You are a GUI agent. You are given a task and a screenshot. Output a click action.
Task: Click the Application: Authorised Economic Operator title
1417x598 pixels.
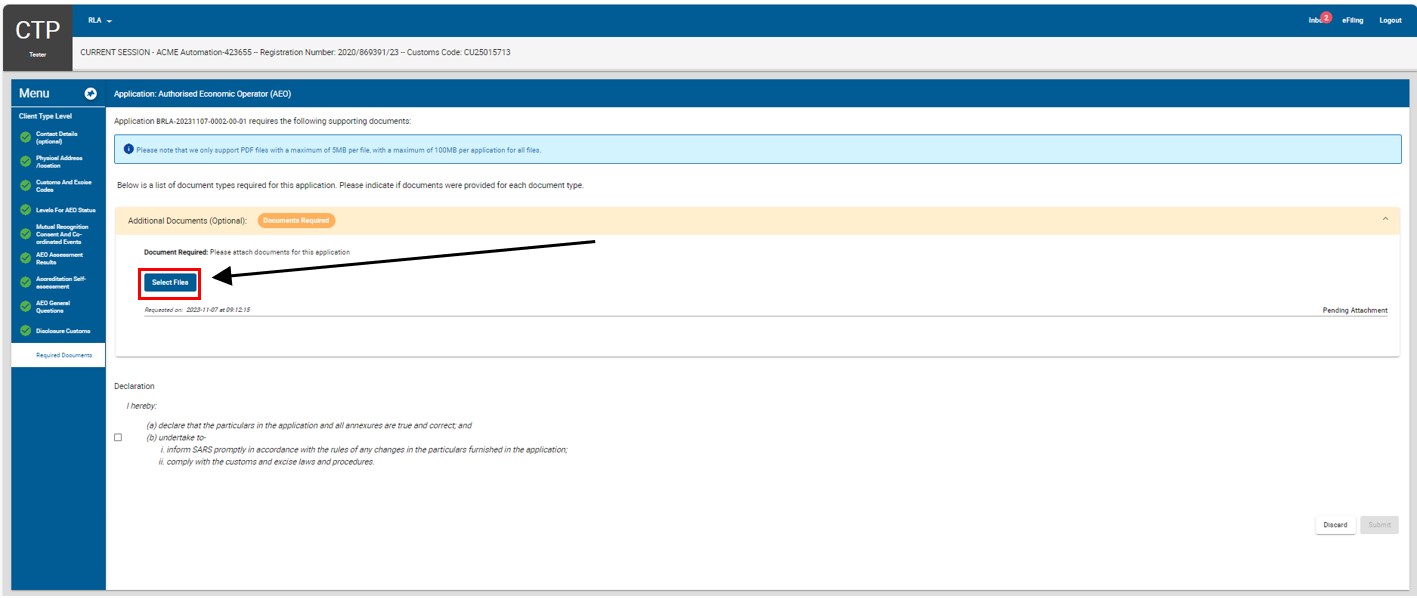point(202,94)
